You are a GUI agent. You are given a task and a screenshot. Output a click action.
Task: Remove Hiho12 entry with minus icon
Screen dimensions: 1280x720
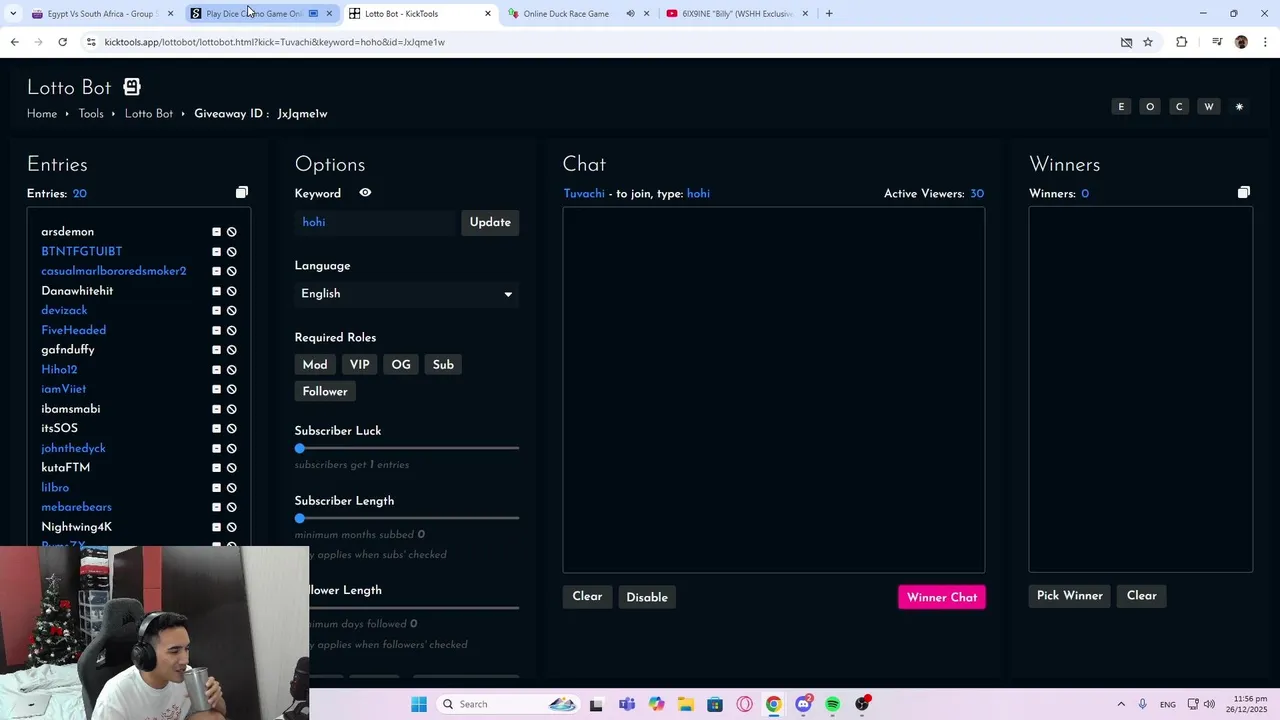click(216, 370)
